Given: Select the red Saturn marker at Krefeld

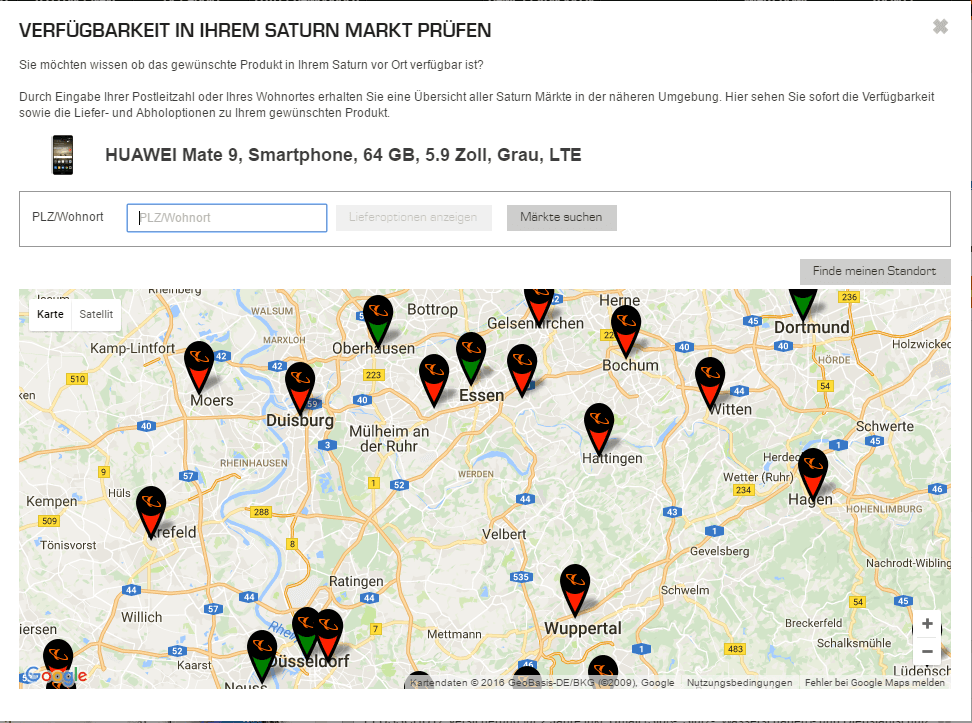Looking at the screenshot, I should pos(151,512).
